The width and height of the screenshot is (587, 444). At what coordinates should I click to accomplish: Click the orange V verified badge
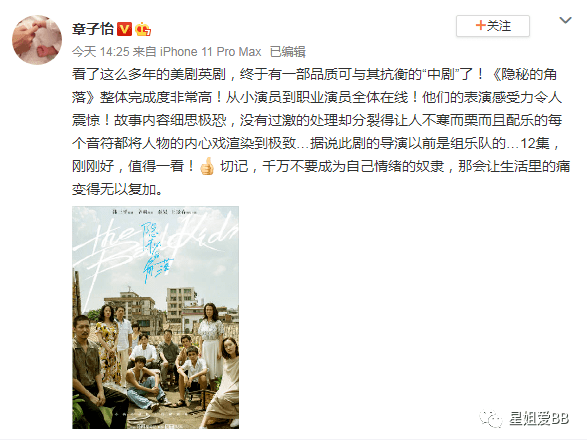(124, 29)
